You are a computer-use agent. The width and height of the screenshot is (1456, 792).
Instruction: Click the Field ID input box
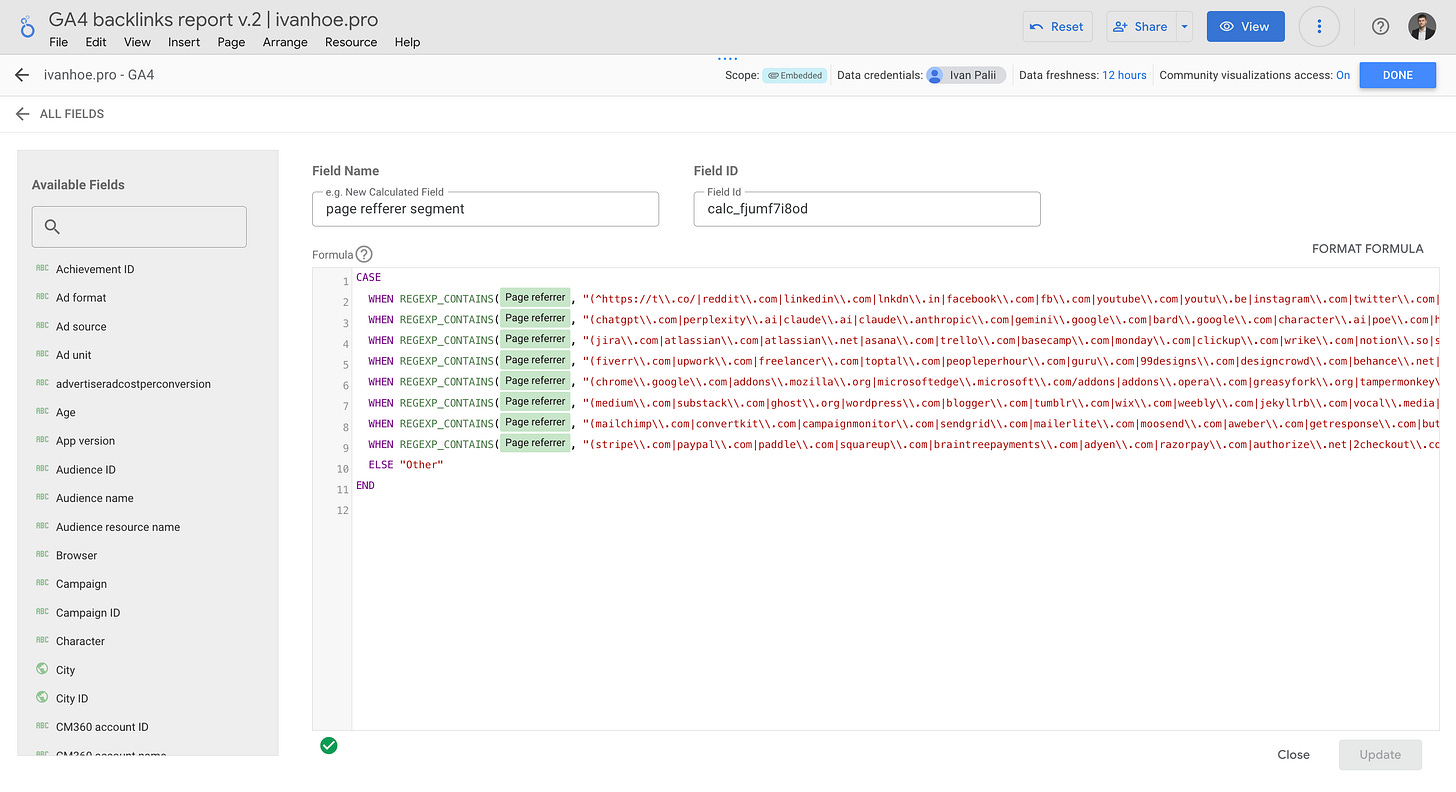tap(867, 209)
